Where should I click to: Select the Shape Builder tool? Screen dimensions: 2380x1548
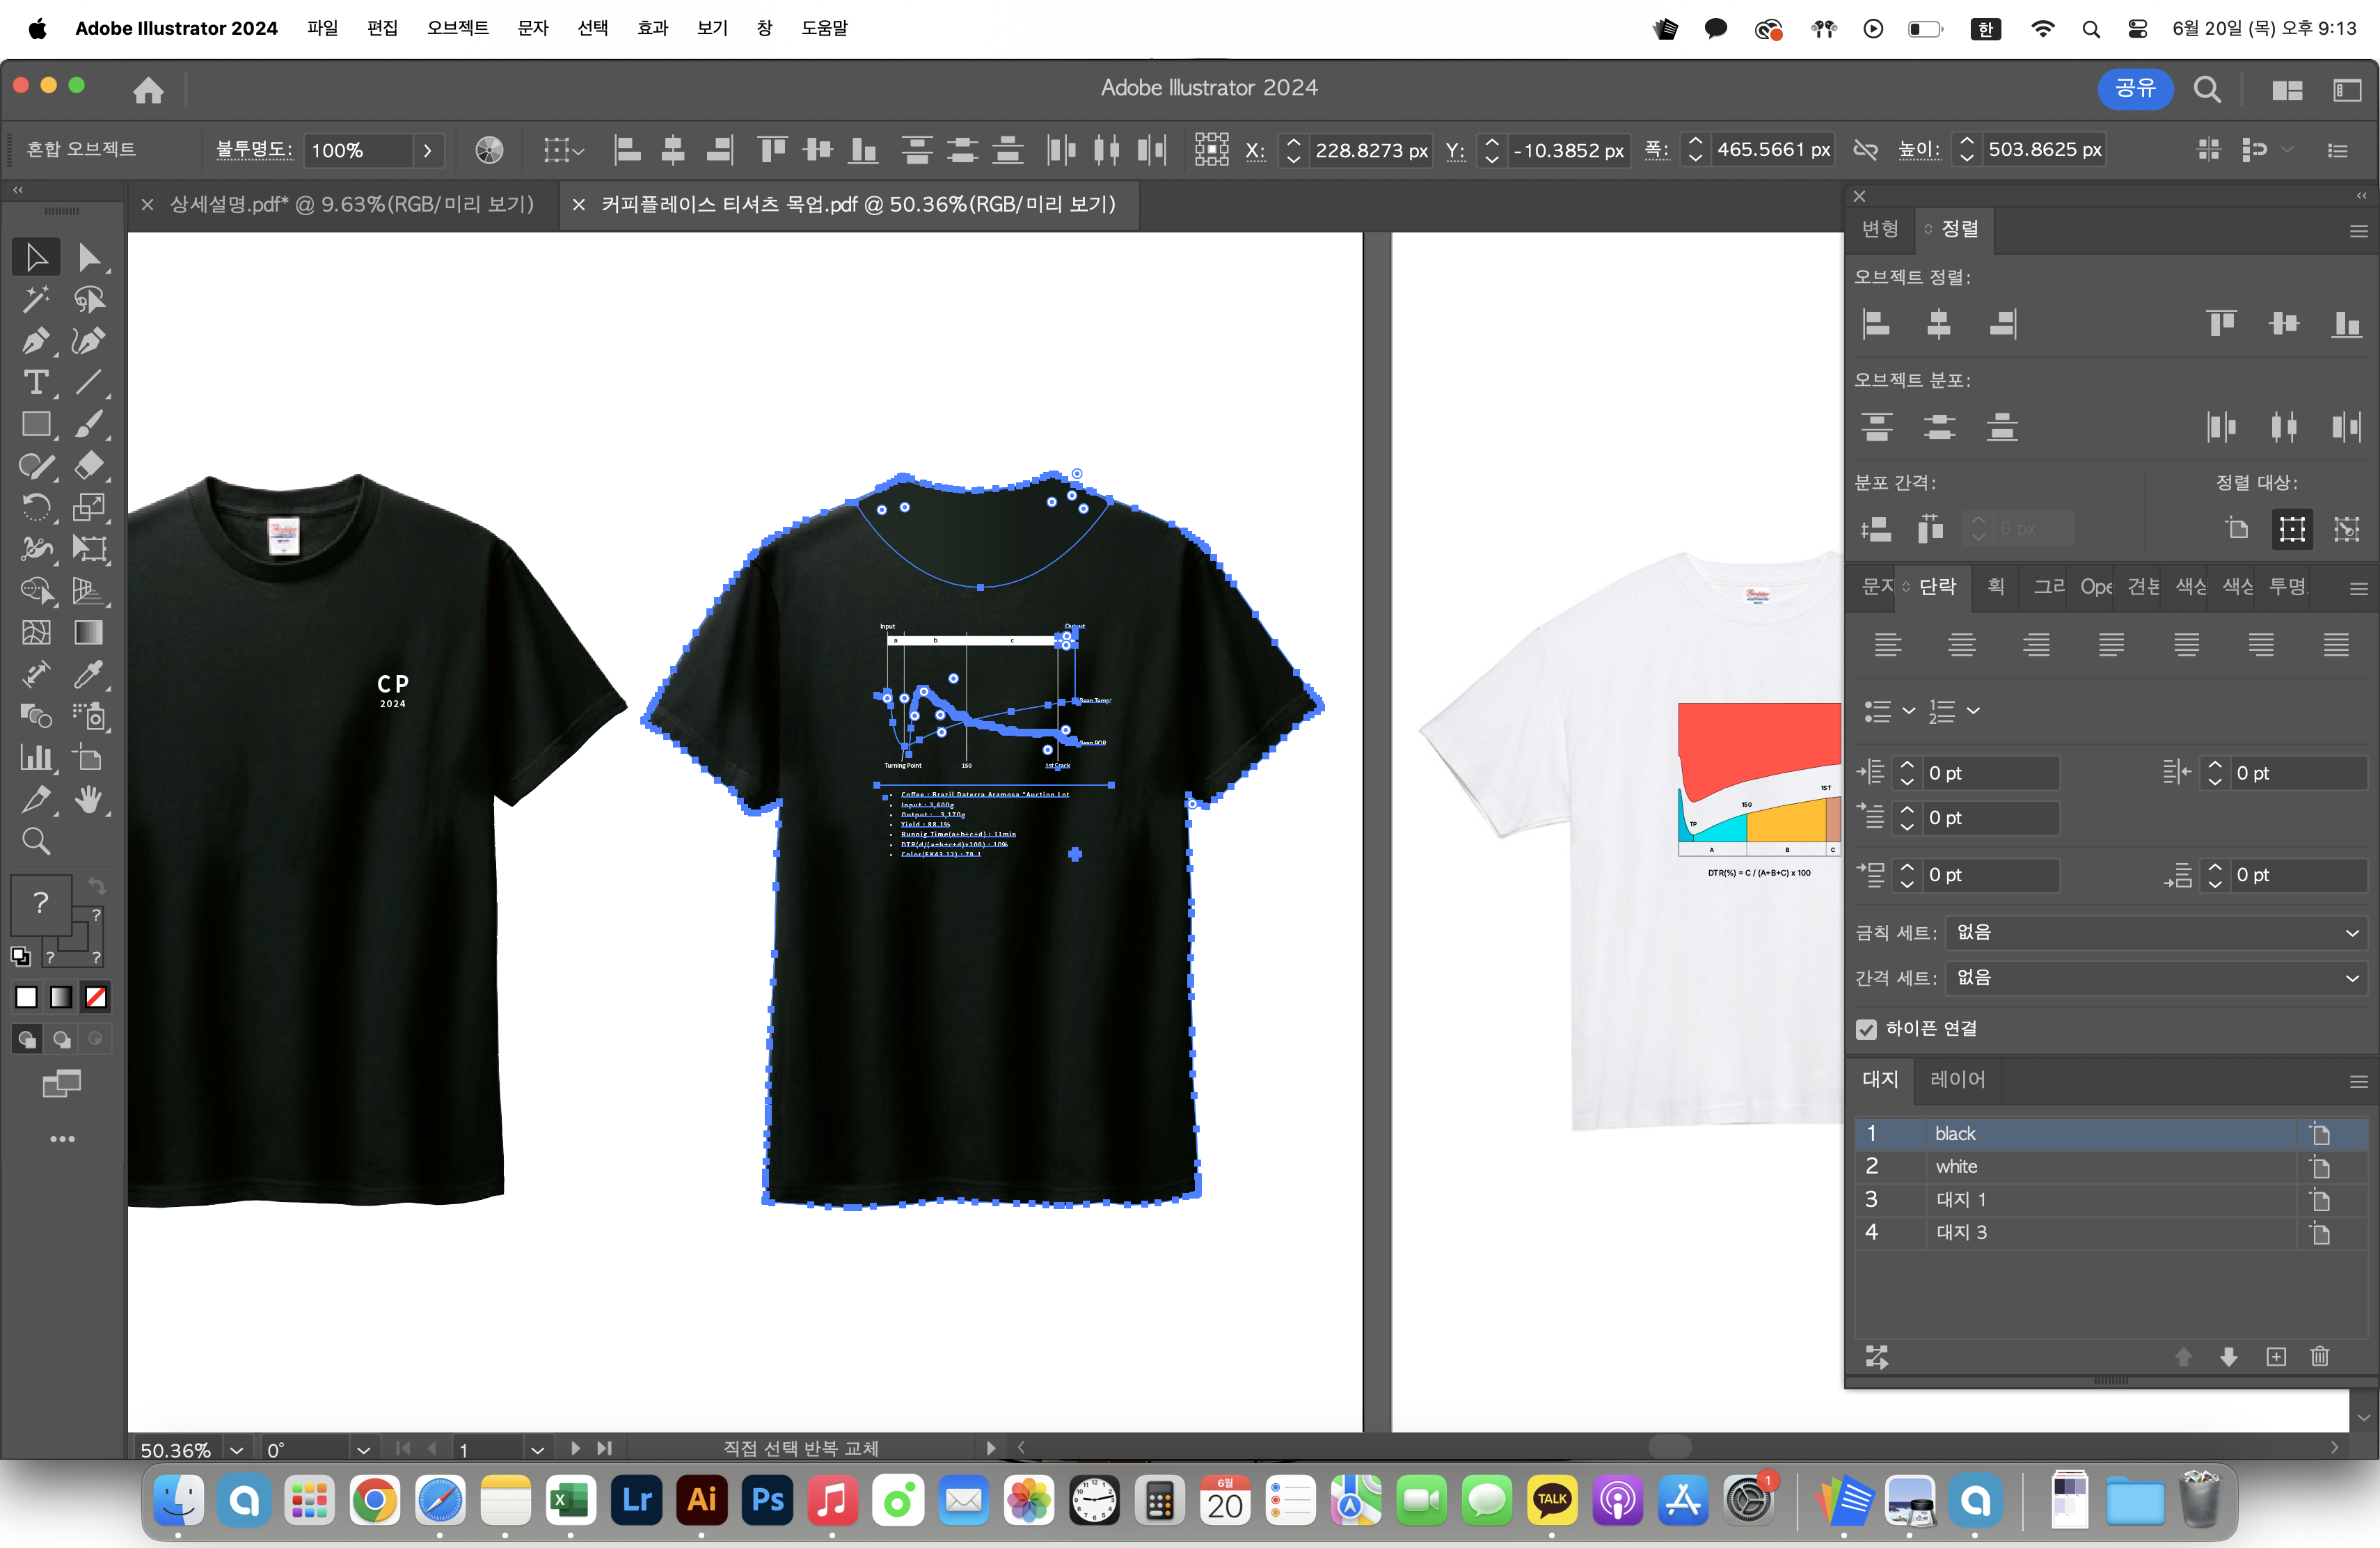click(x=36, y=591)
